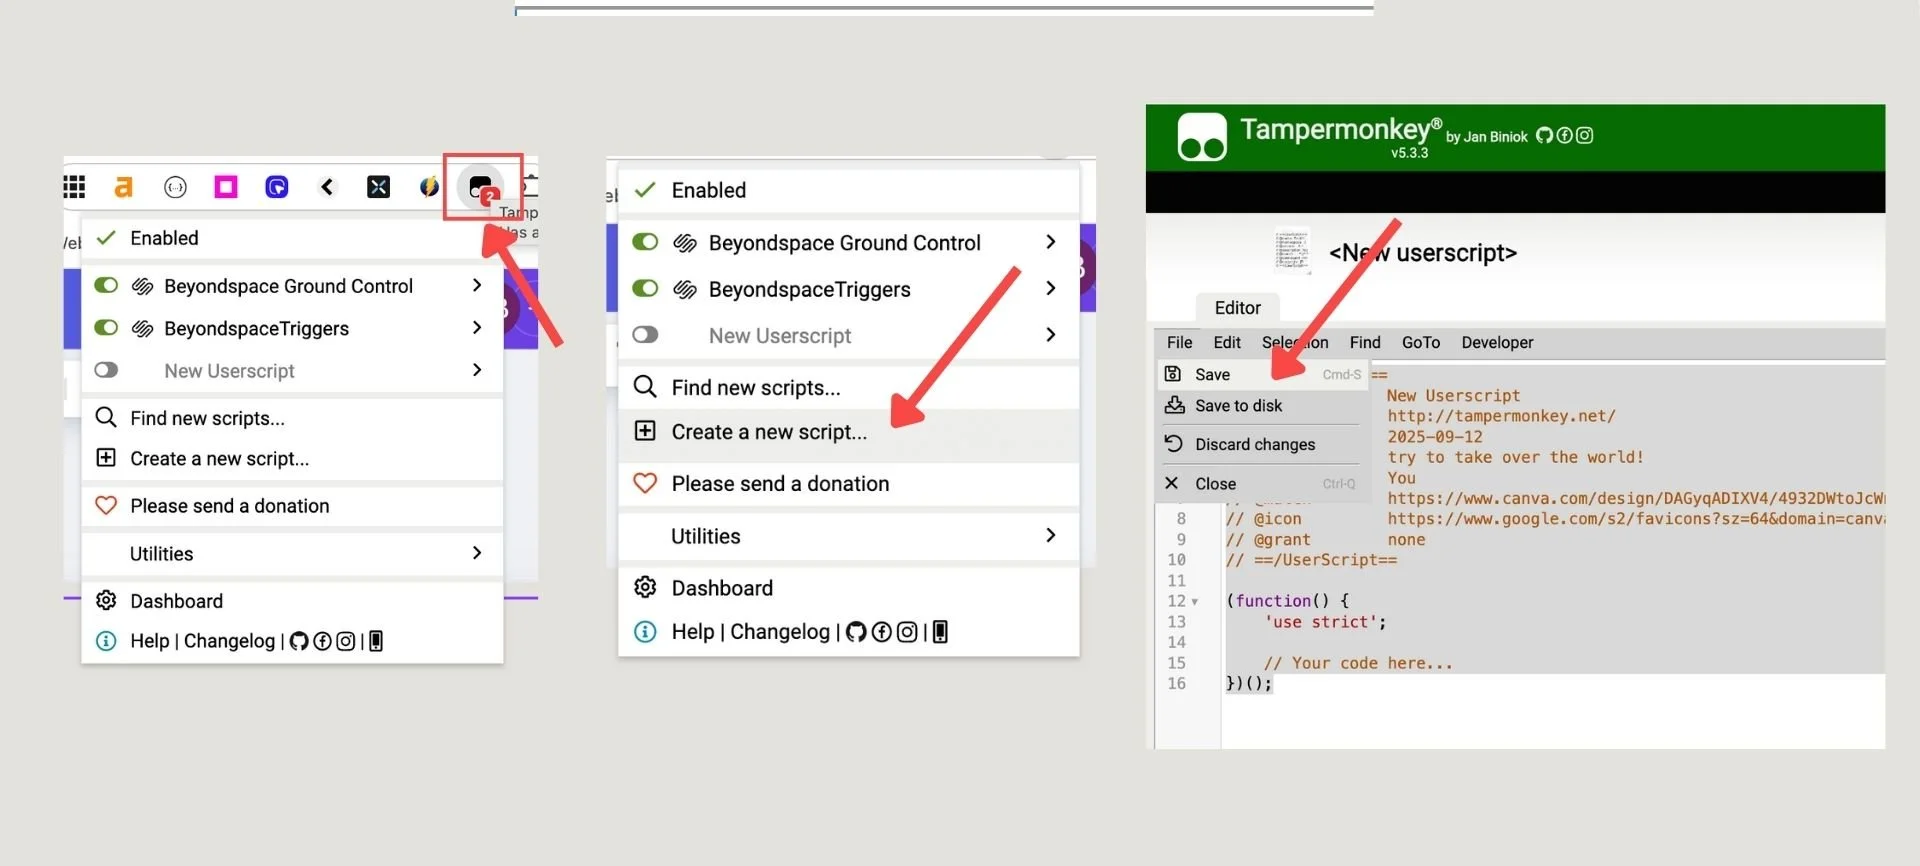Image resolution: width=1920 pixels, height=866 pixels.
Task: Toggle the Enabled checkmark in middle popup
Action: click(646, 190)
